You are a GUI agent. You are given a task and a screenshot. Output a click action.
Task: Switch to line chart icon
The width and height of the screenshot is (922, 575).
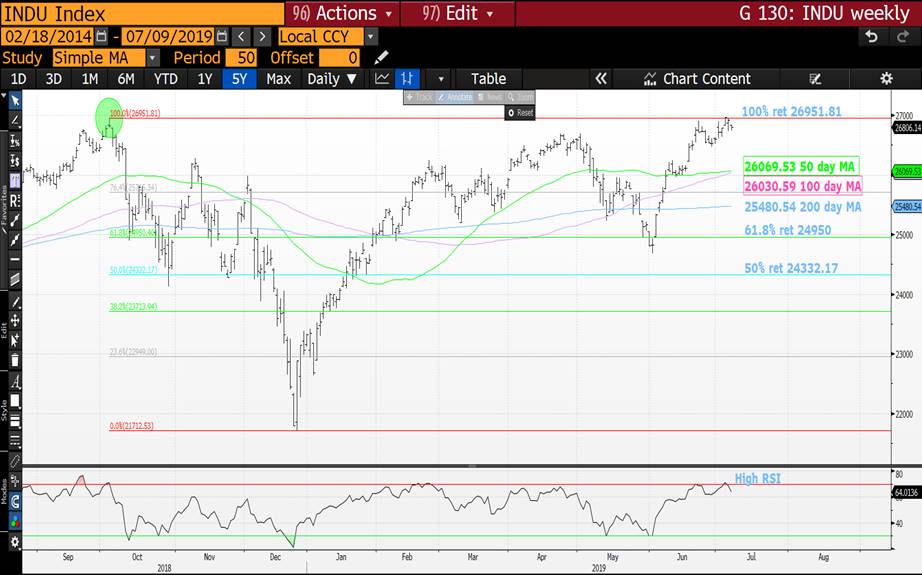[x=382, y=79]
